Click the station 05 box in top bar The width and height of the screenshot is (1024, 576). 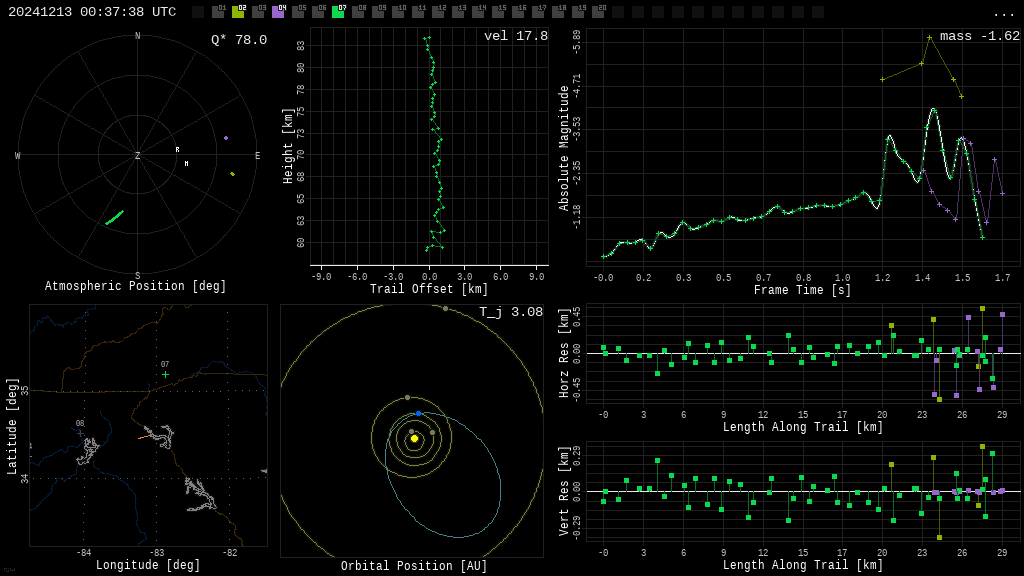coord(298,12)
